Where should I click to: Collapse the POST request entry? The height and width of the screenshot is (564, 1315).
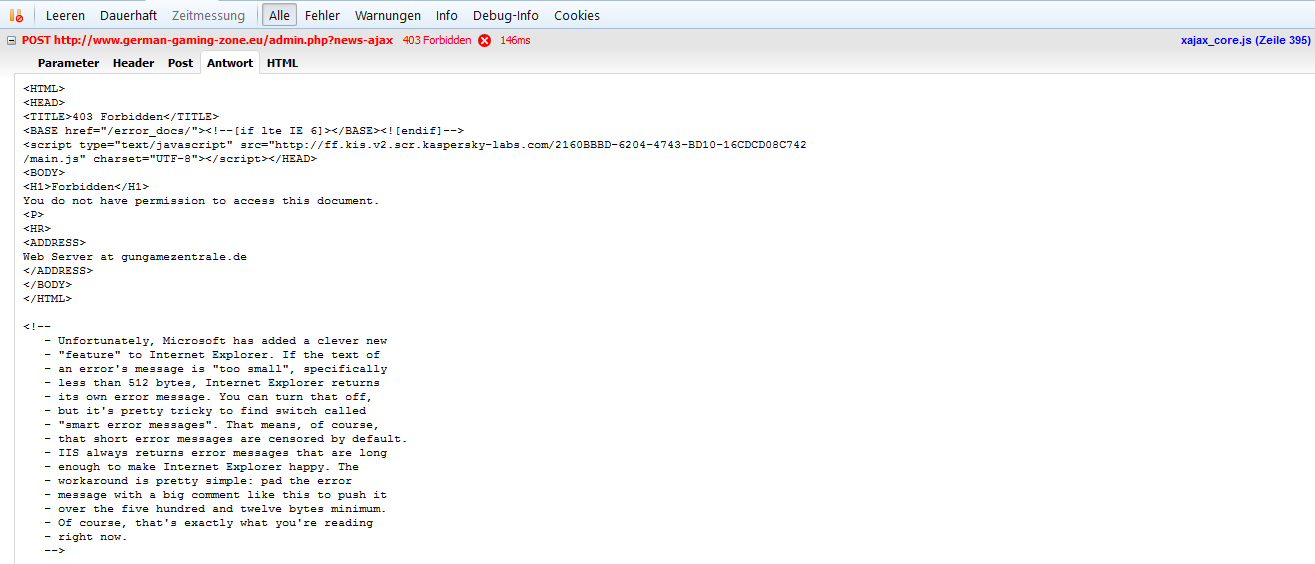point(11,41)
